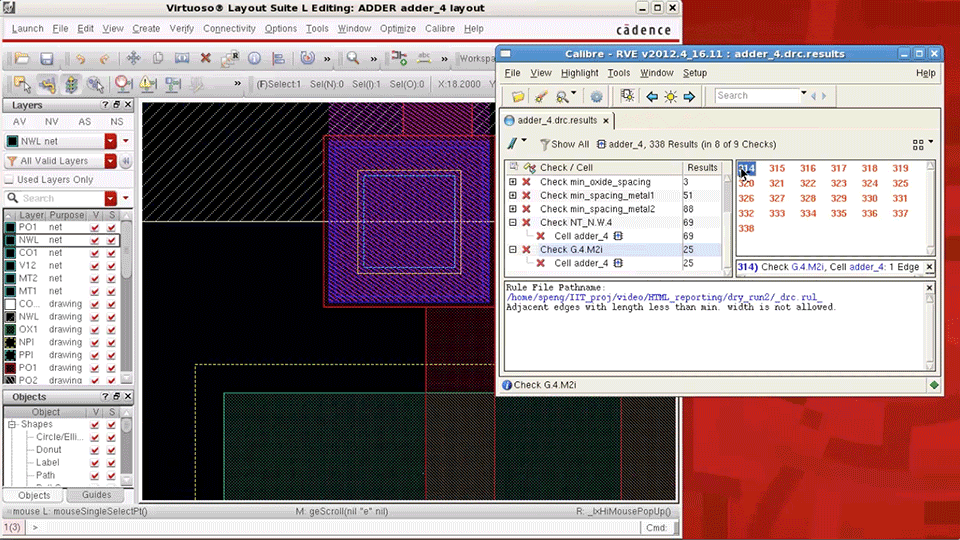Click the Save disk icon in Virtuoso
The height and width of the screenshot is (540, 960).
click(x=47, y=59)
